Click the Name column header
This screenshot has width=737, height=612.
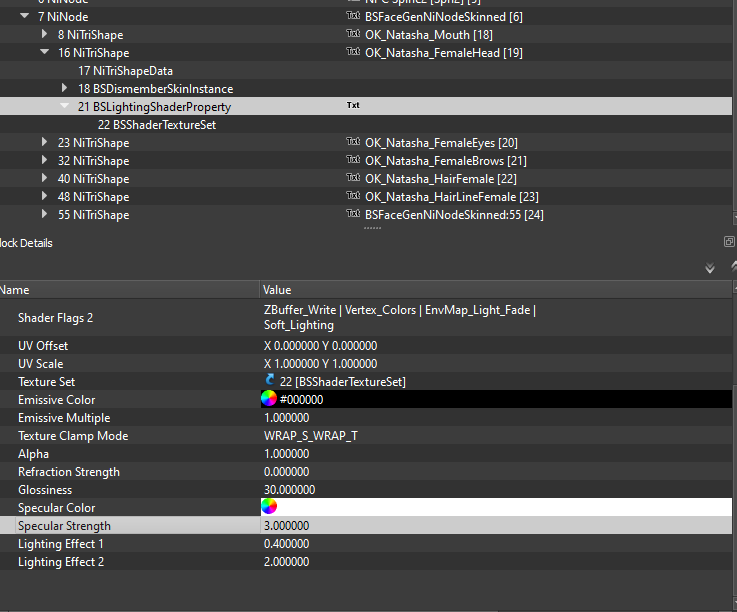click(129, 290)
